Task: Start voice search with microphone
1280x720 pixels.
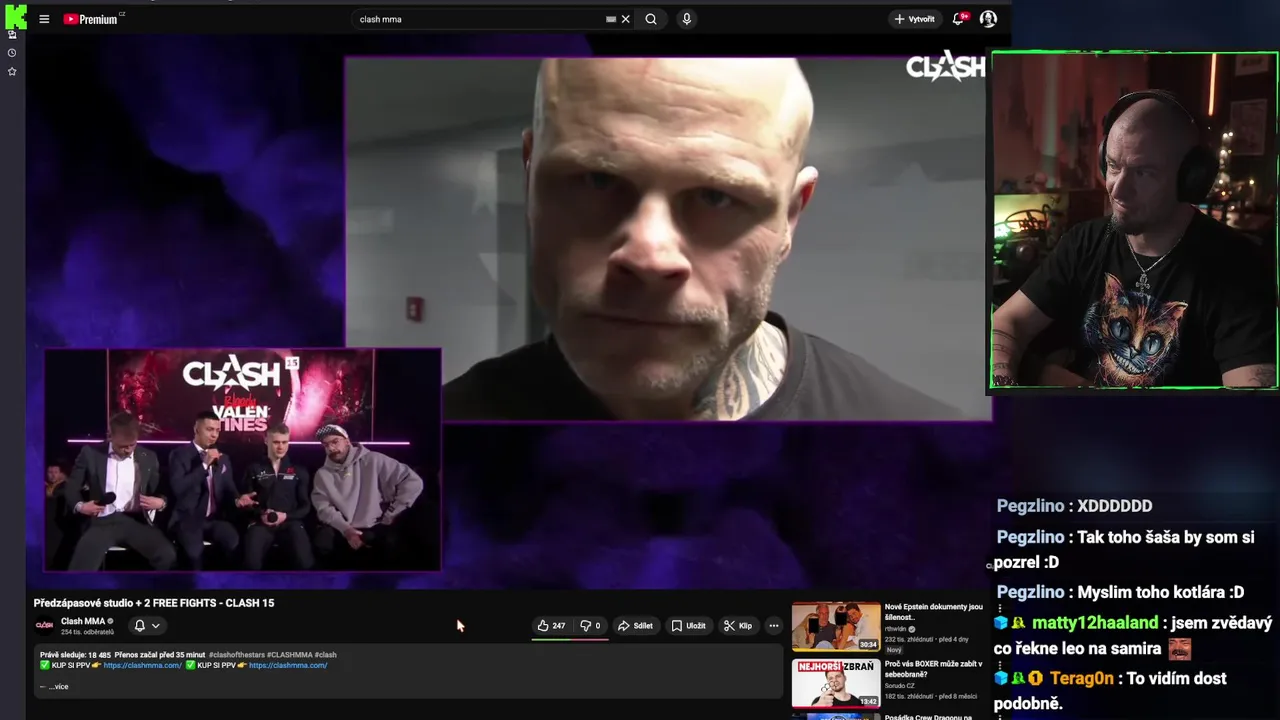Action: [x=686, y=19]
